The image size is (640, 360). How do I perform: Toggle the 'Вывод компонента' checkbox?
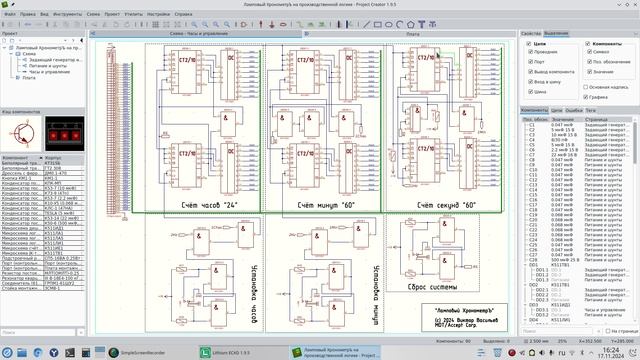coord(531,72)
